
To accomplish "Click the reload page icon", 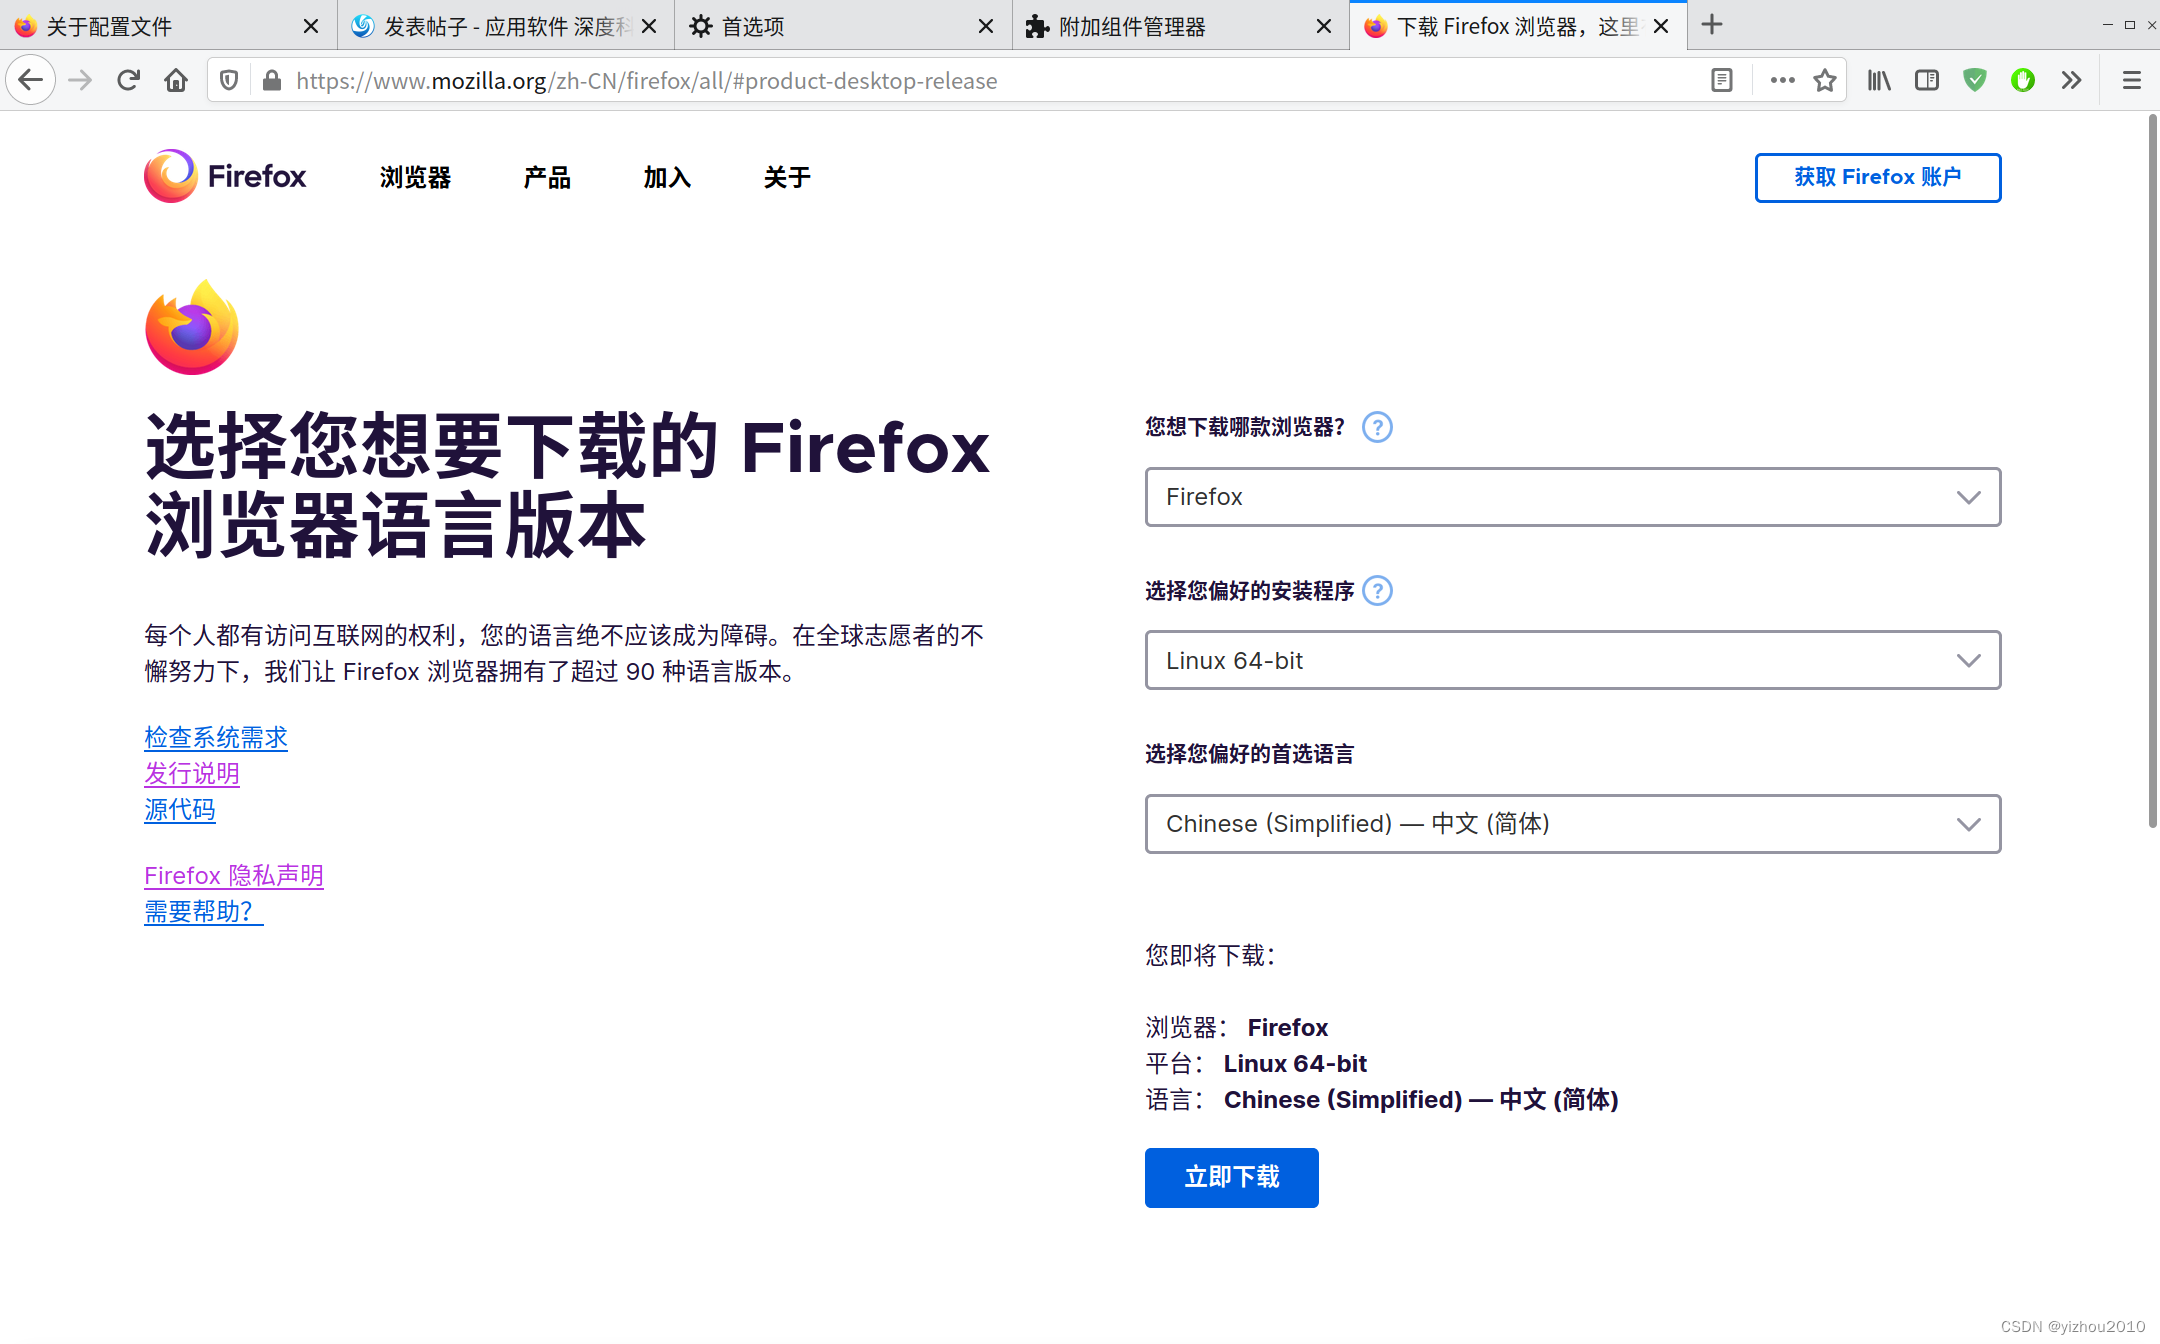I will tap(128, 80).
